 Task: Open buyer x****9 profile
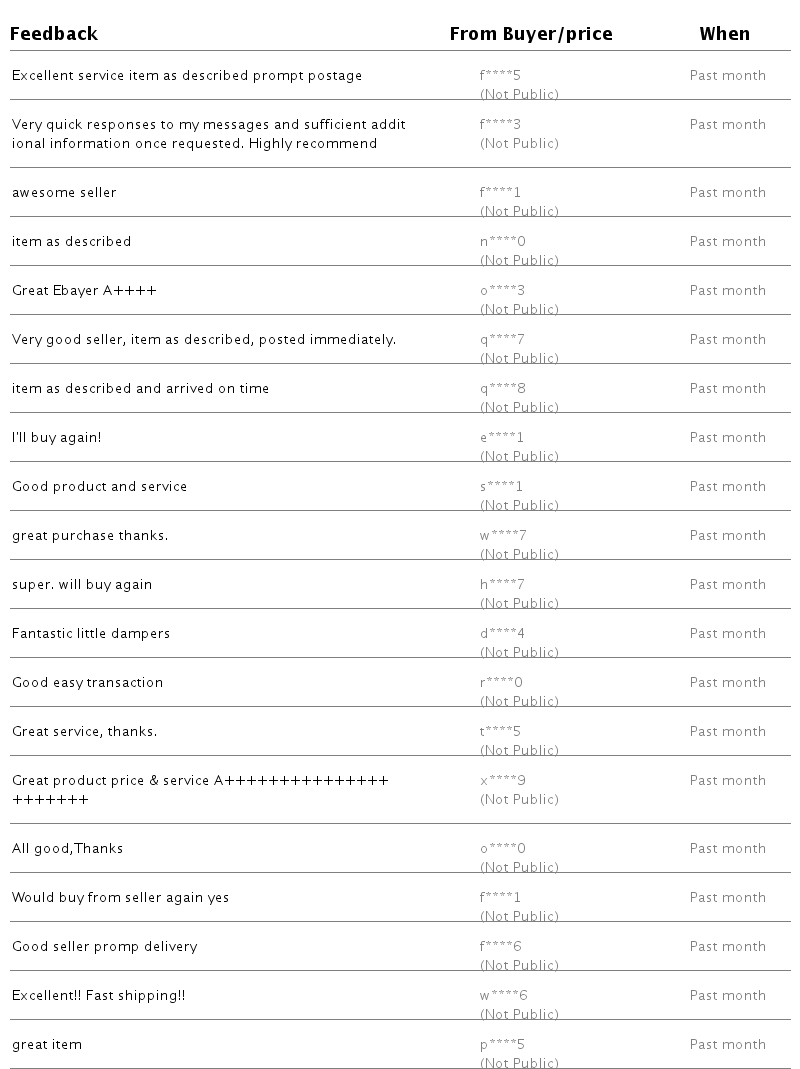point(503,781)
